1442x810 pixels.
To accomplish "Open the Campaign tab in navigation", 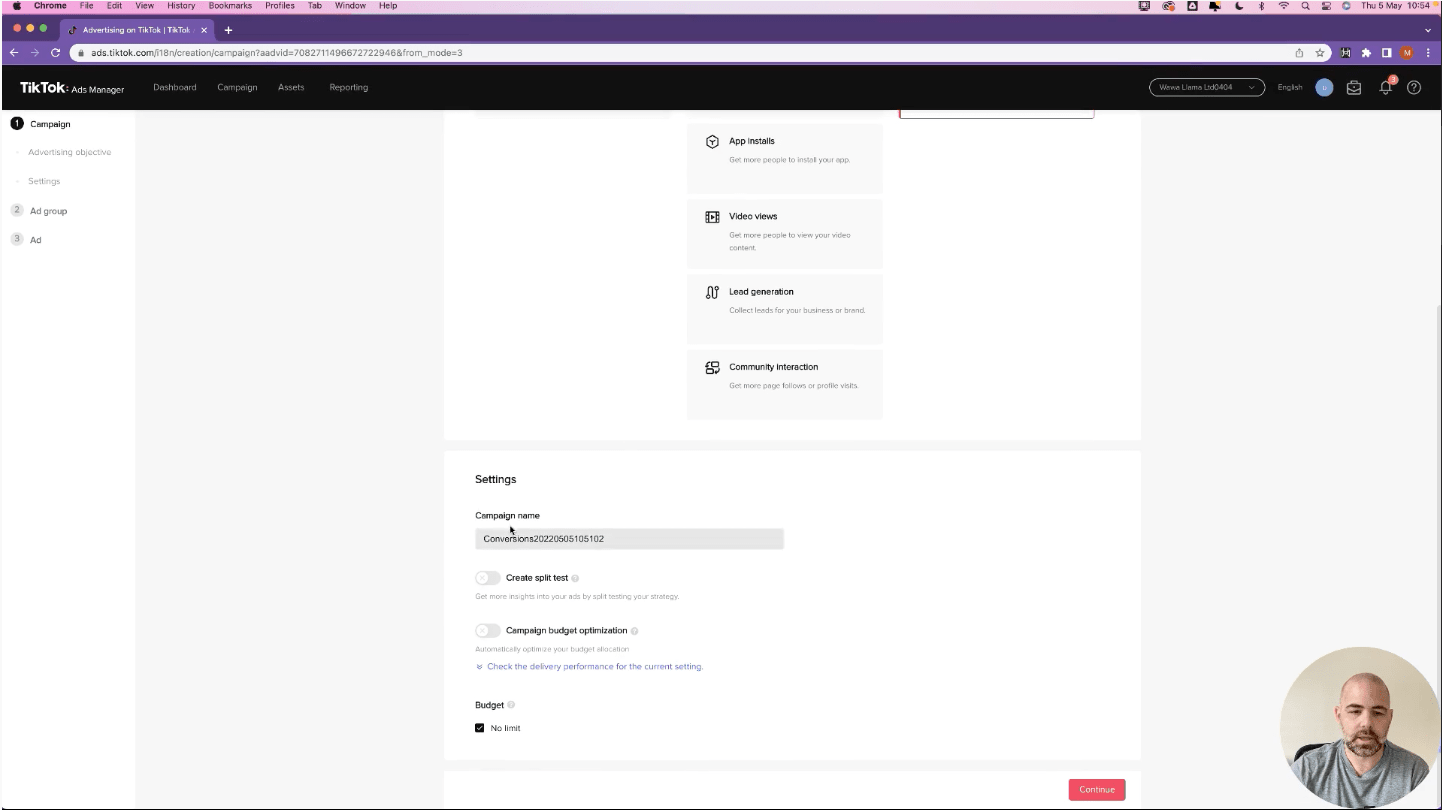I will tap(237, 88).
